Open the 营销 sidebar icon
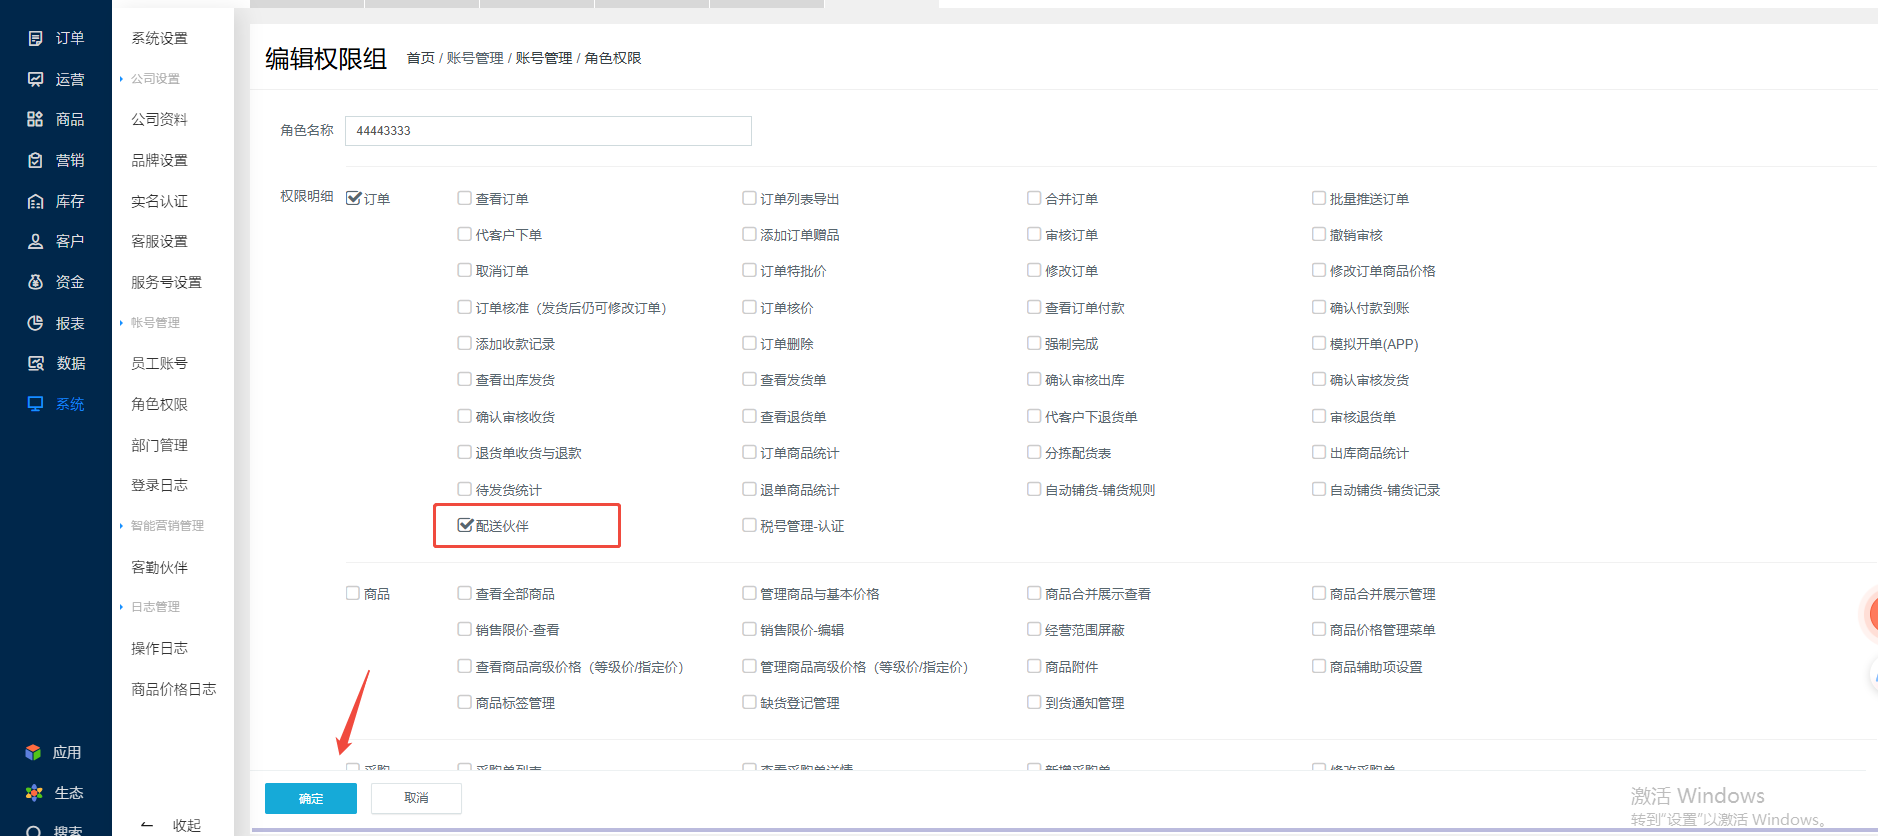Viewport: 1878px width, 836px height. pyautogui.click(x=35, y=160)
